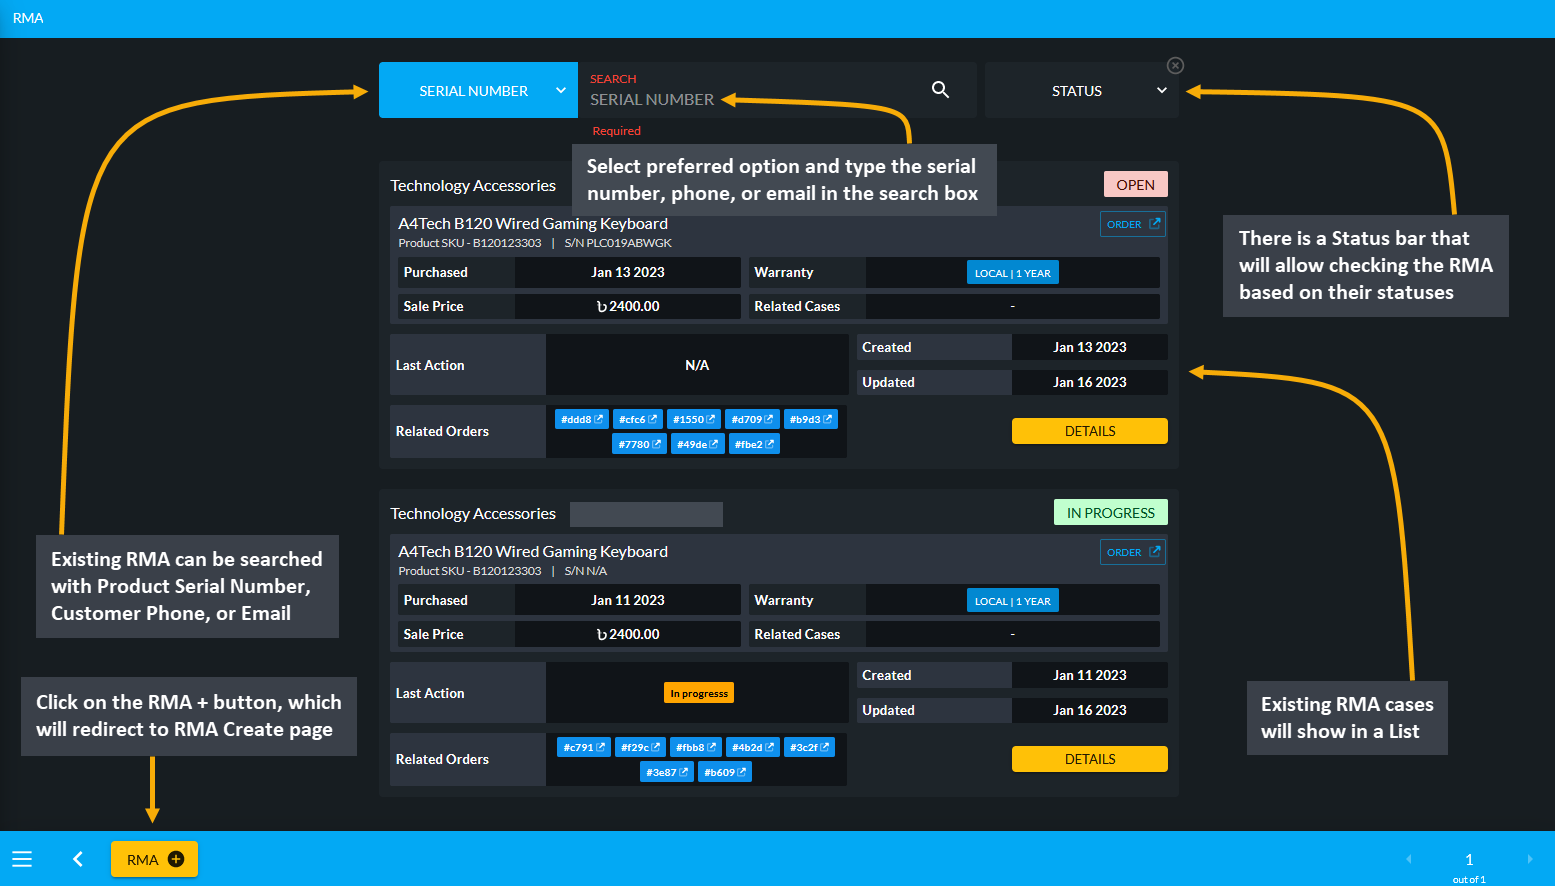Open the hamburger menu icon
Screen dimensions: 1555x886
pyautogui.click(x=22, y=859)
